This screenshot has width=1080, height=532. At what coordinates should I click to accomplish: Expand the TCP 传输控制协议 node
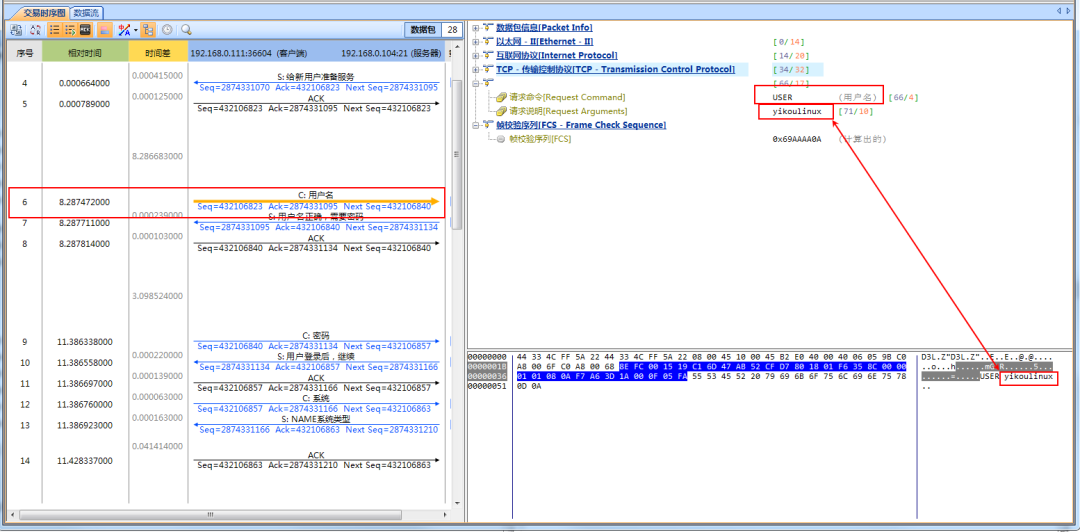pos(475,70)
